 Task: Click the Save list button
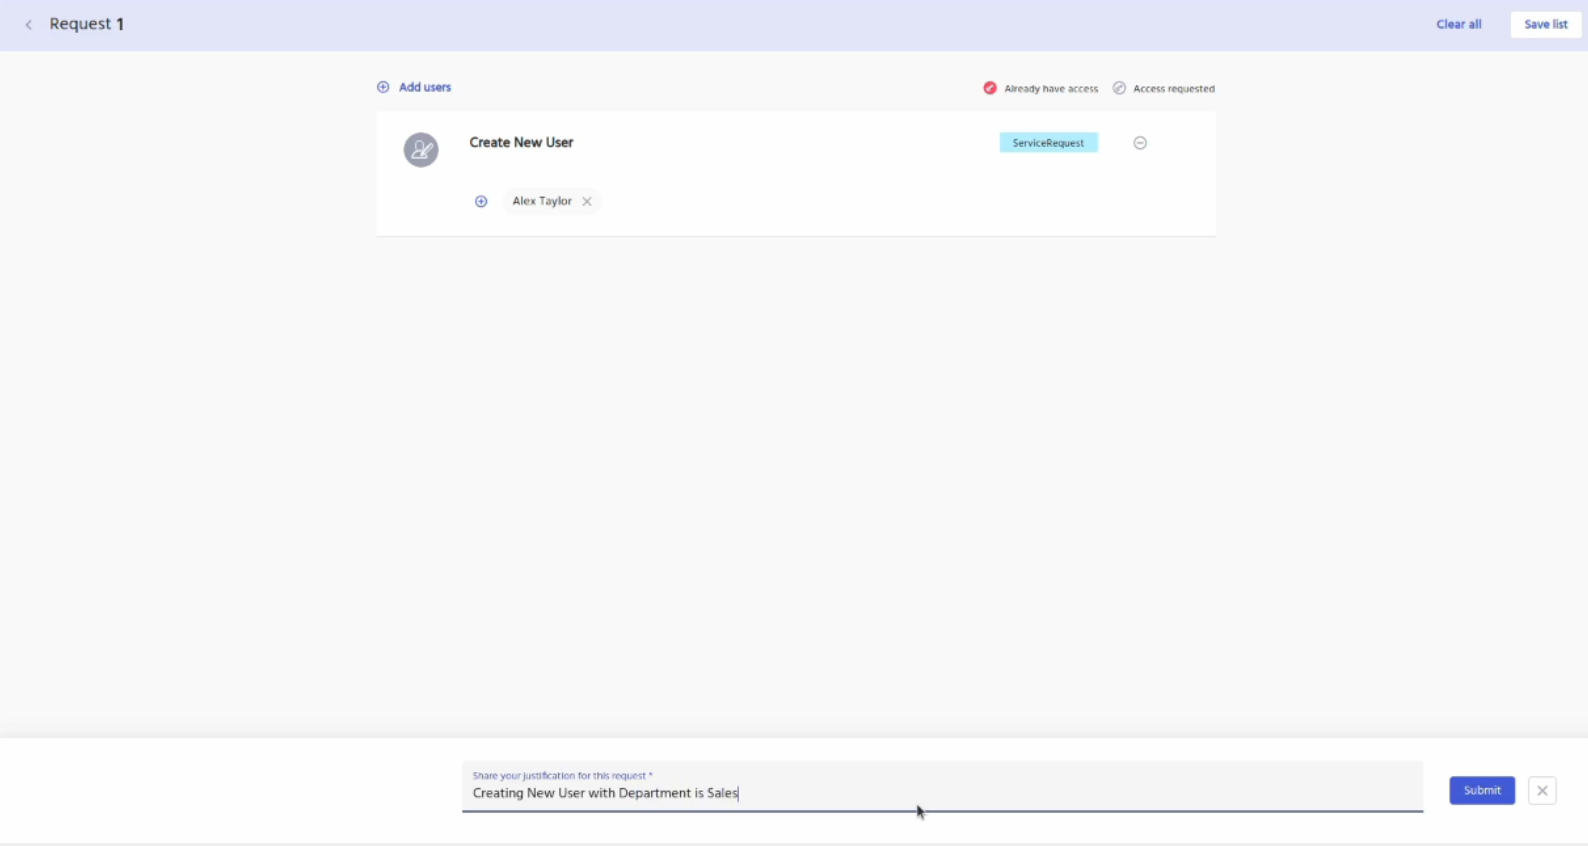[x=1545, y=24]
